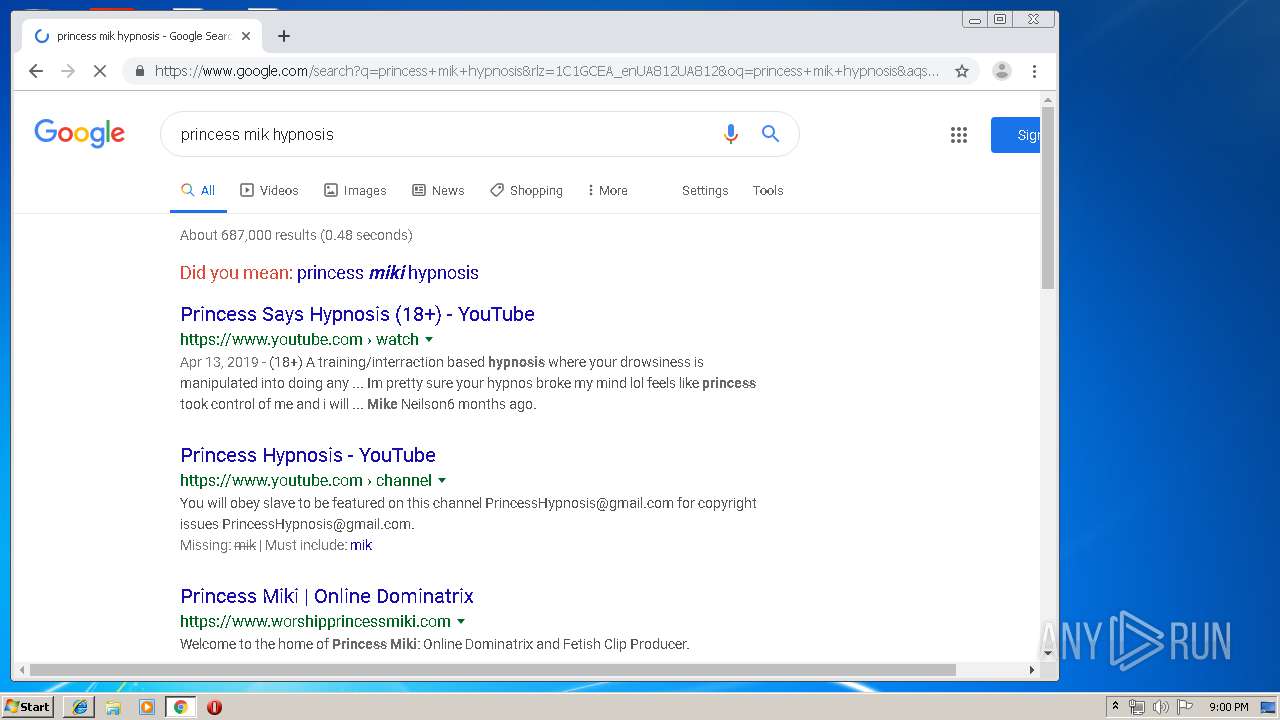Click the red taskbar icon next to Chrome

[214, 707]
